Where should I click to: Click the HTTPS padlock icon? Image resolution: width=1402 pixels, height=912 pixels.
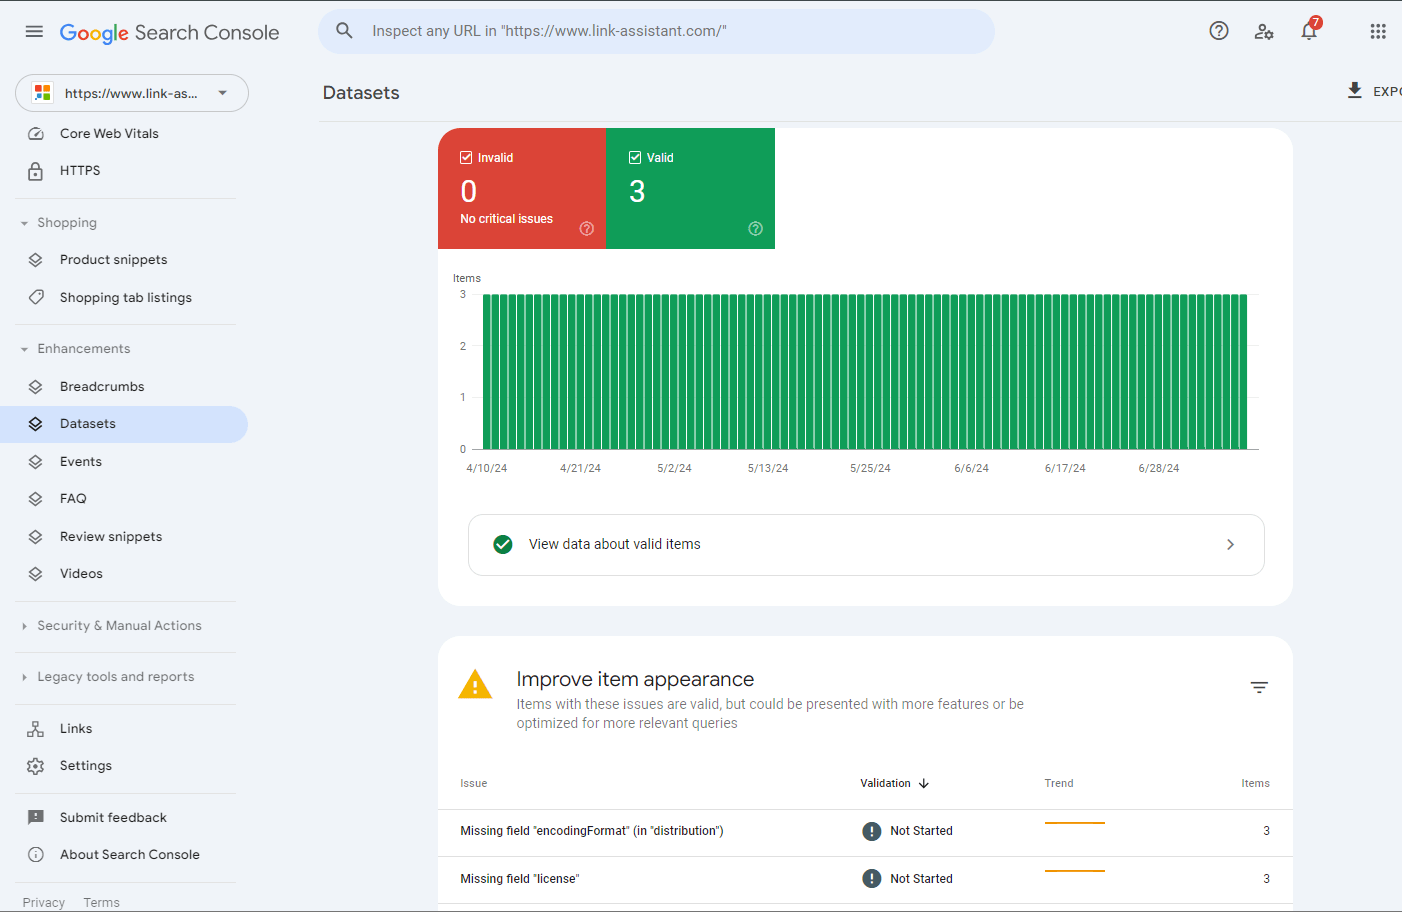tap(36, 171)
